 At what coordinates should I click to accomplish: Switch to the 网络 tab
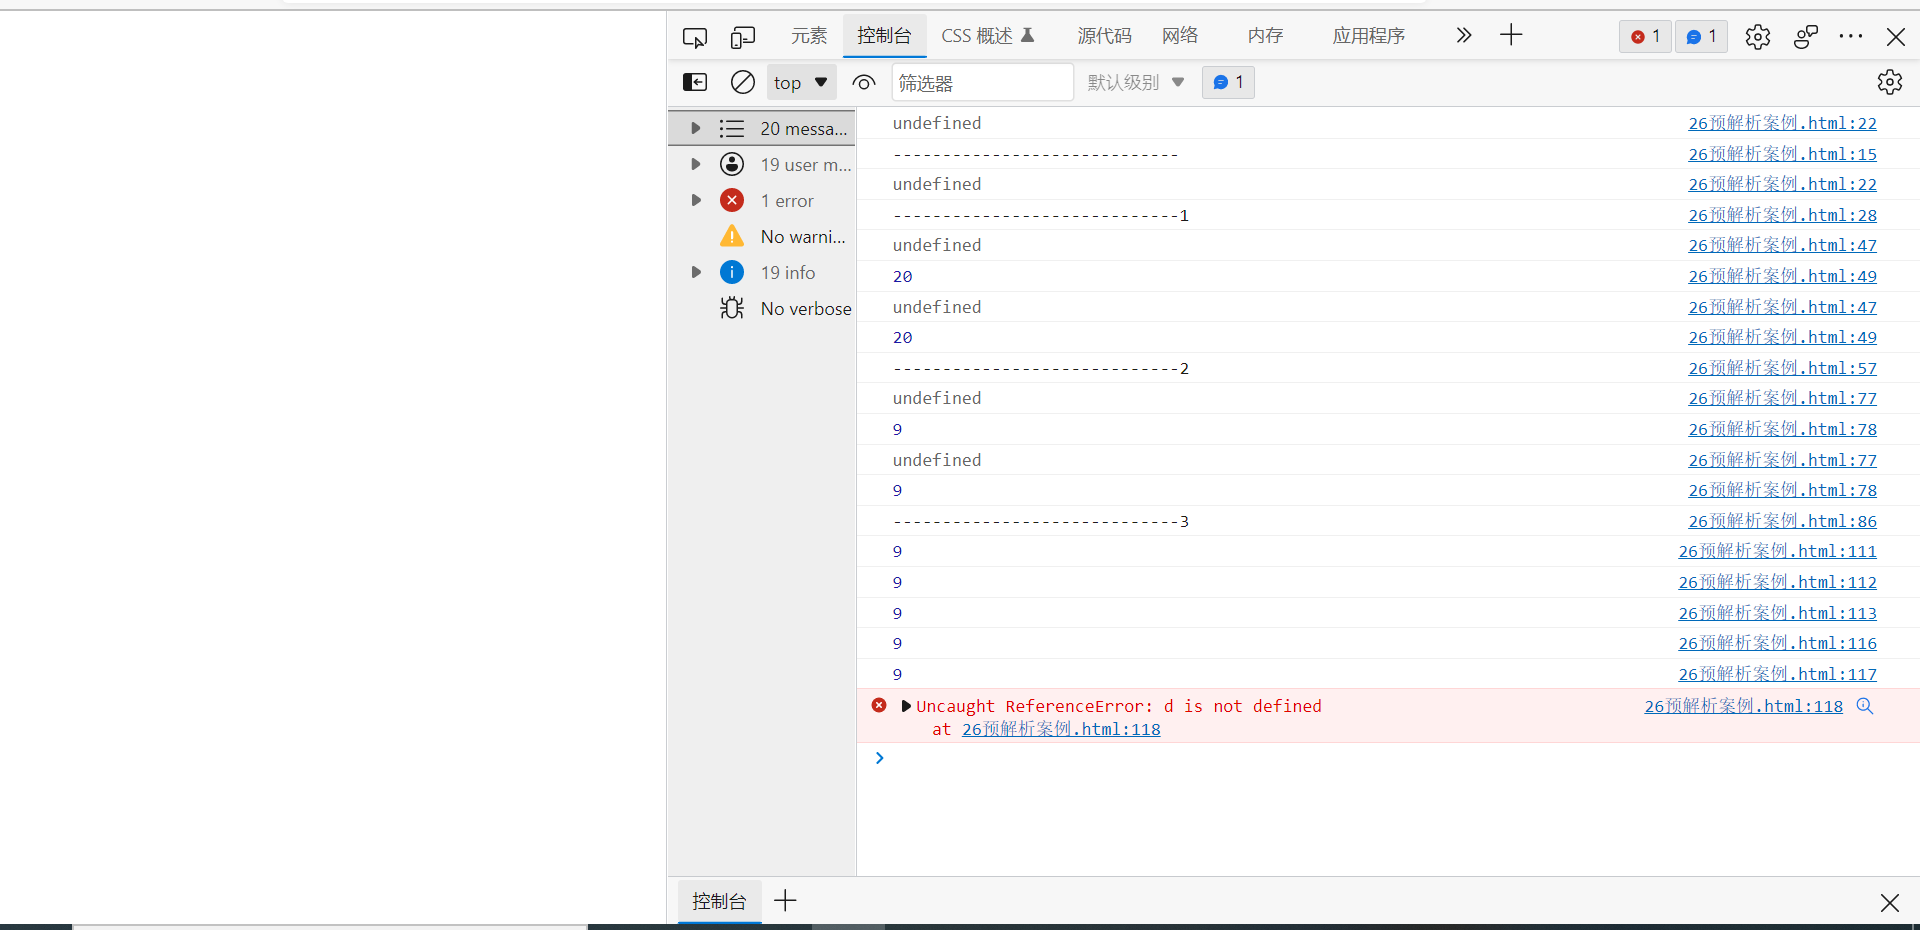1180,36
